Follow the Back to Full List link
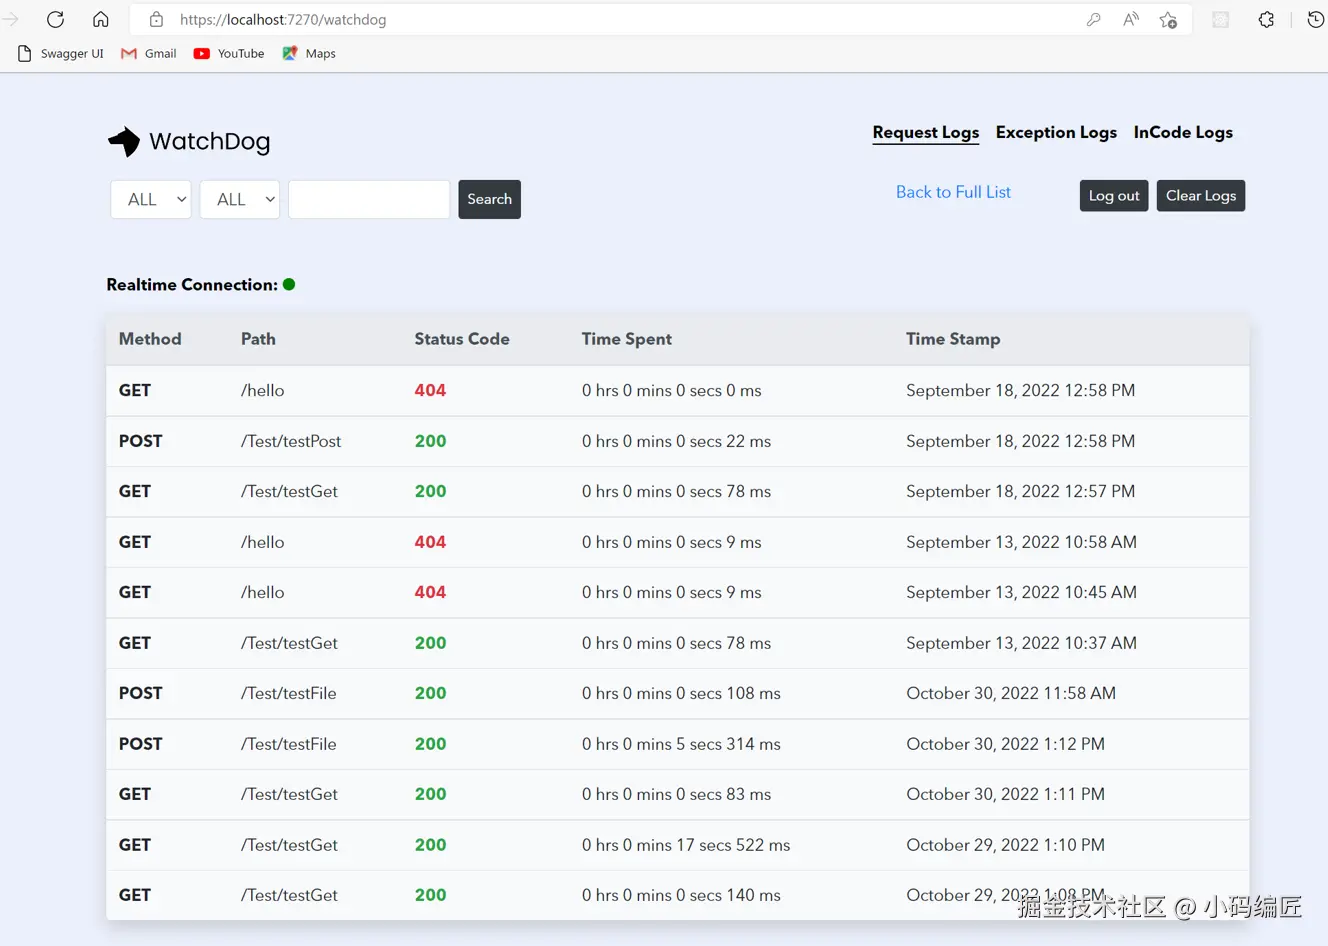This screenshot has width=1328, height=946. coord(953,192)
